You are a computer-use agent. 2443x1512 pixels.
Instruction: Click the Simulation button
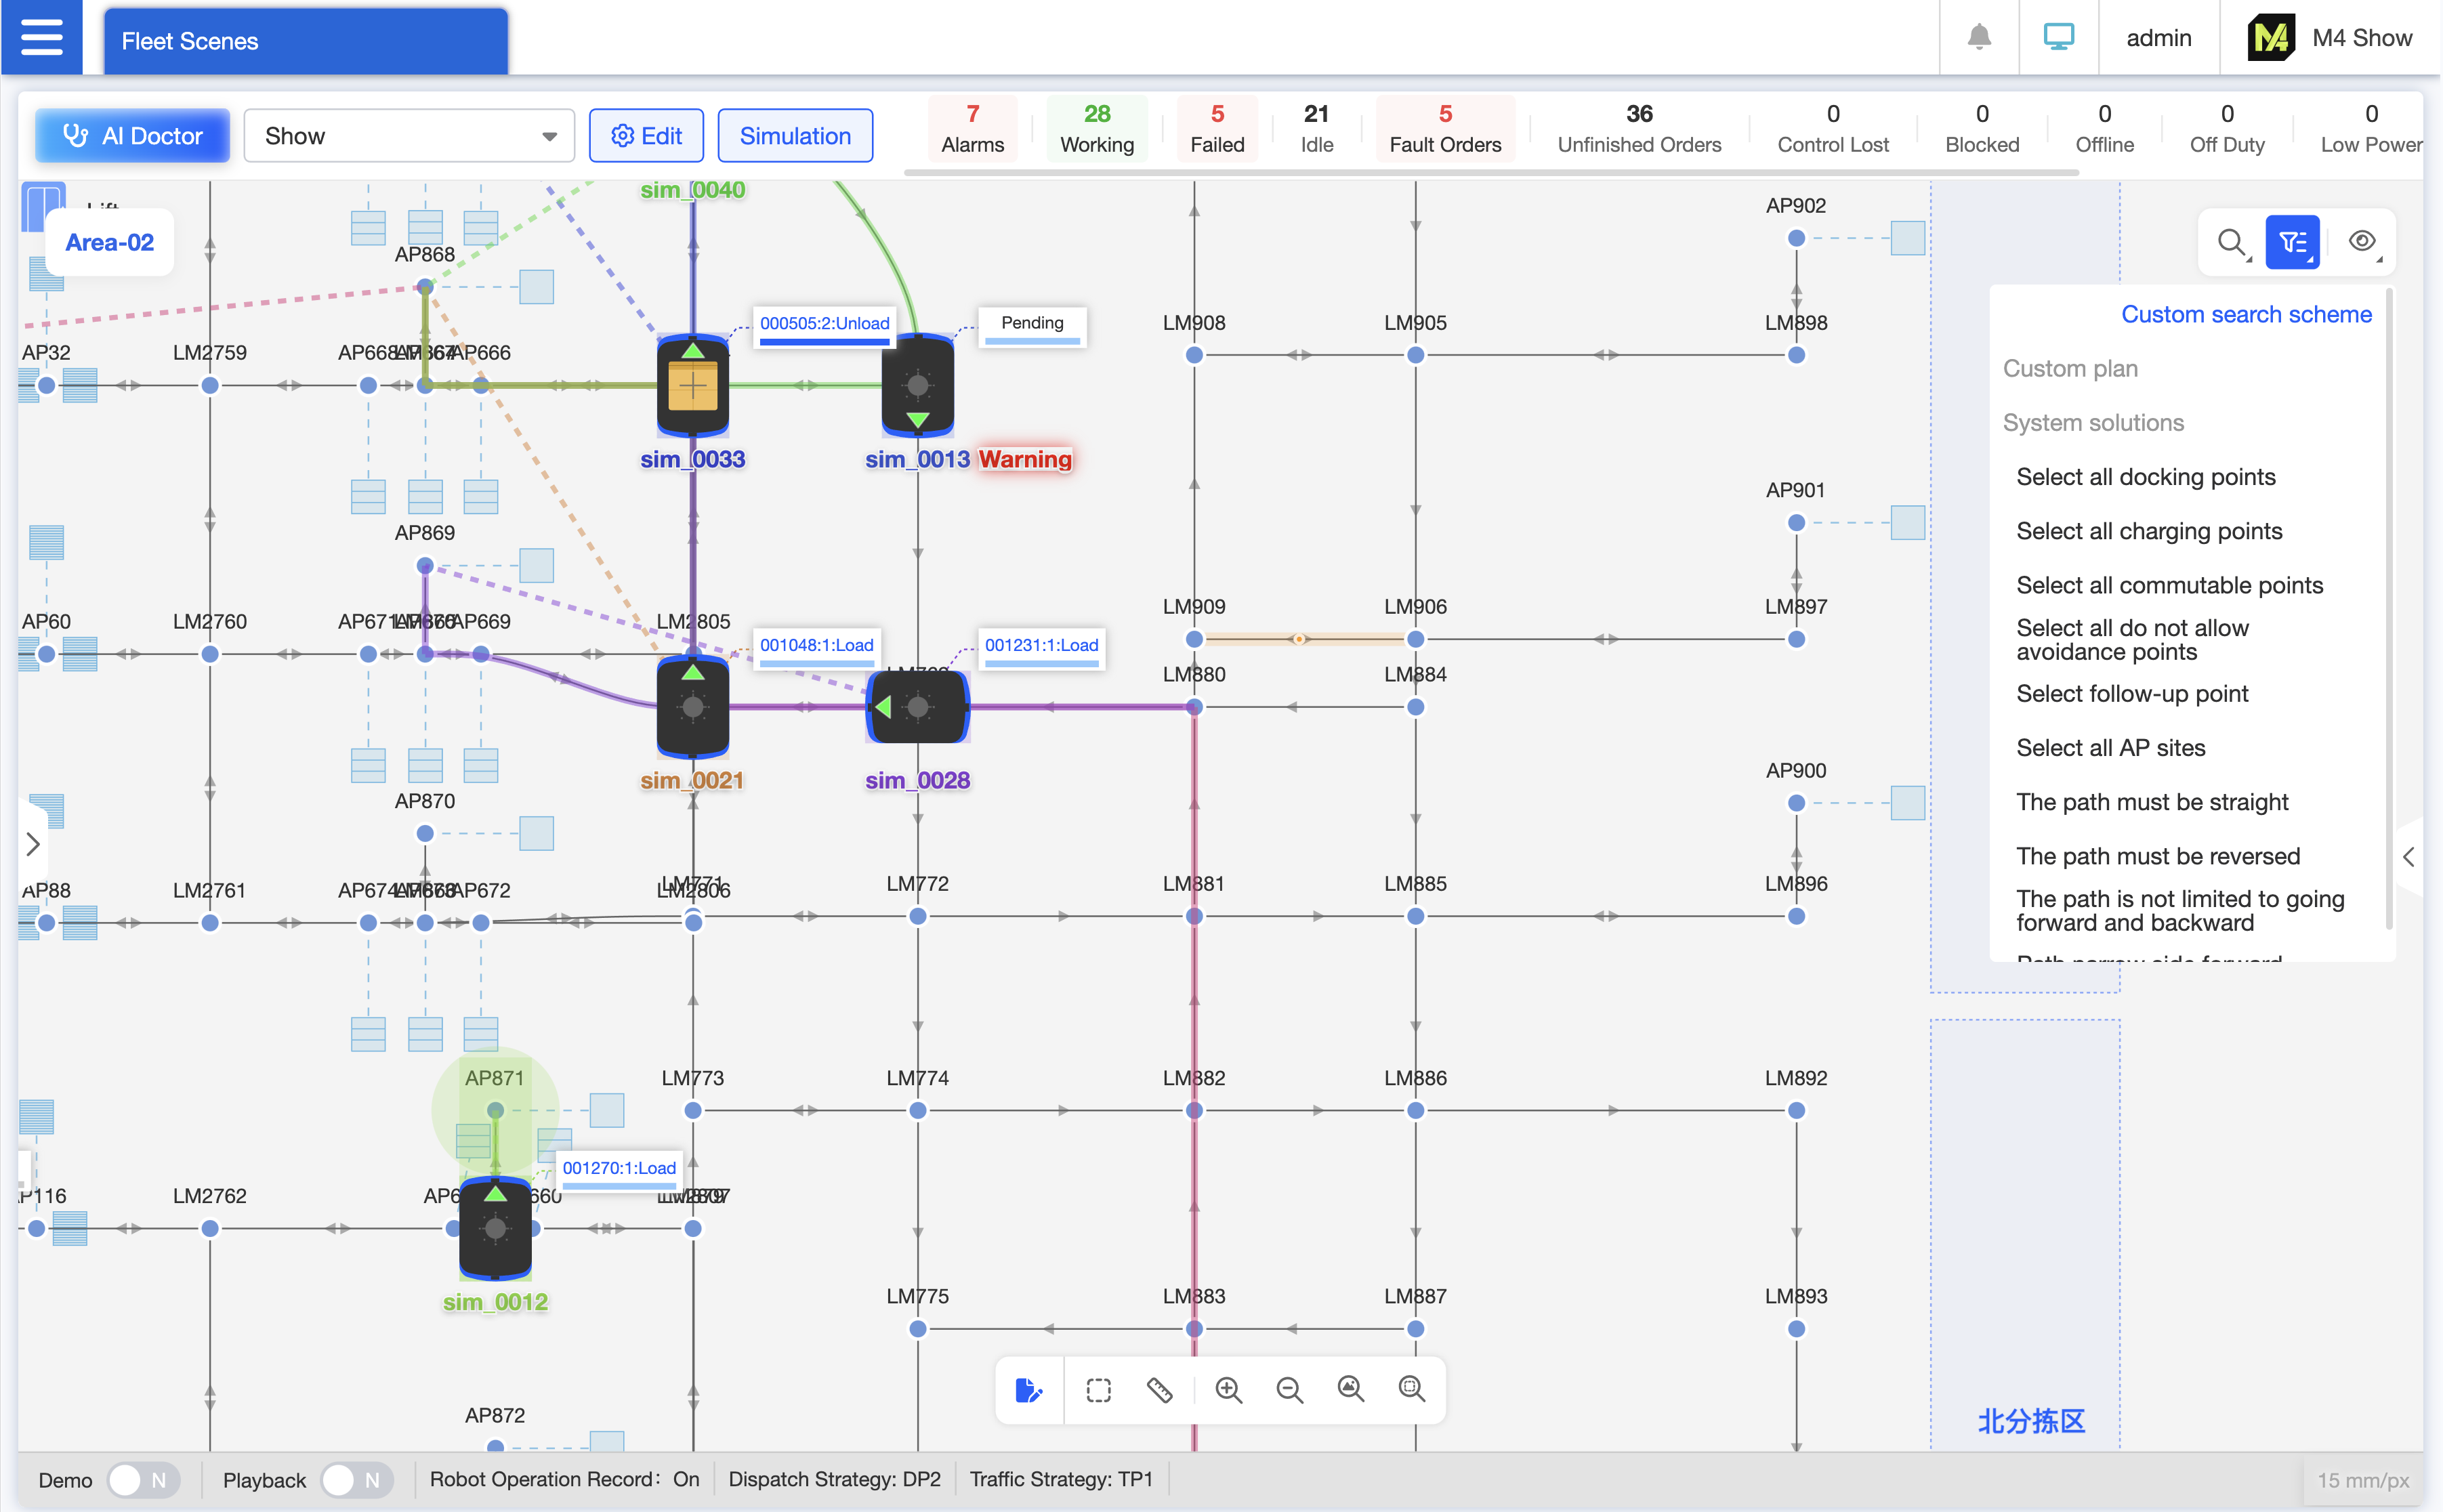tap(795, 136)
